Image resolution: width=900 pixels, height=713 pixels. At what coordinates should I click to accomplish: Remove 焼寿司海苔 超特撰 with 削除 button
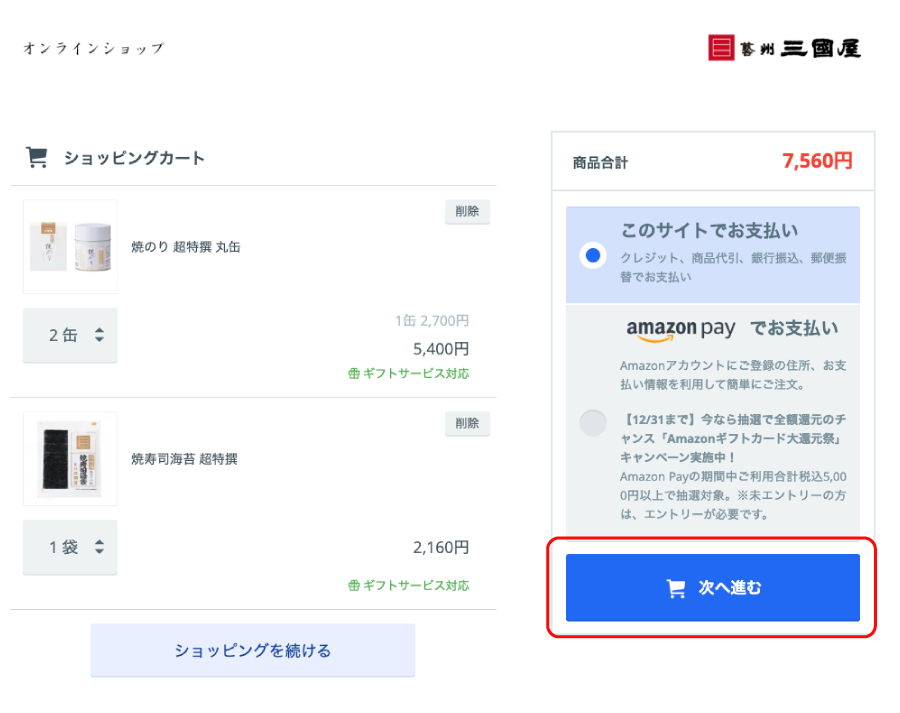point(467,423)
